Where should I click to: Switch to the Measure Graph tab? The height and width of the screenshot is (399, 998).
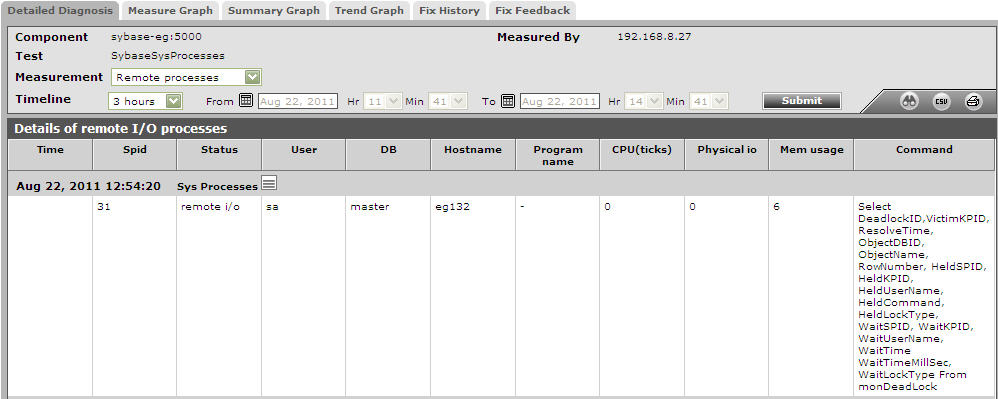[170, 11]
